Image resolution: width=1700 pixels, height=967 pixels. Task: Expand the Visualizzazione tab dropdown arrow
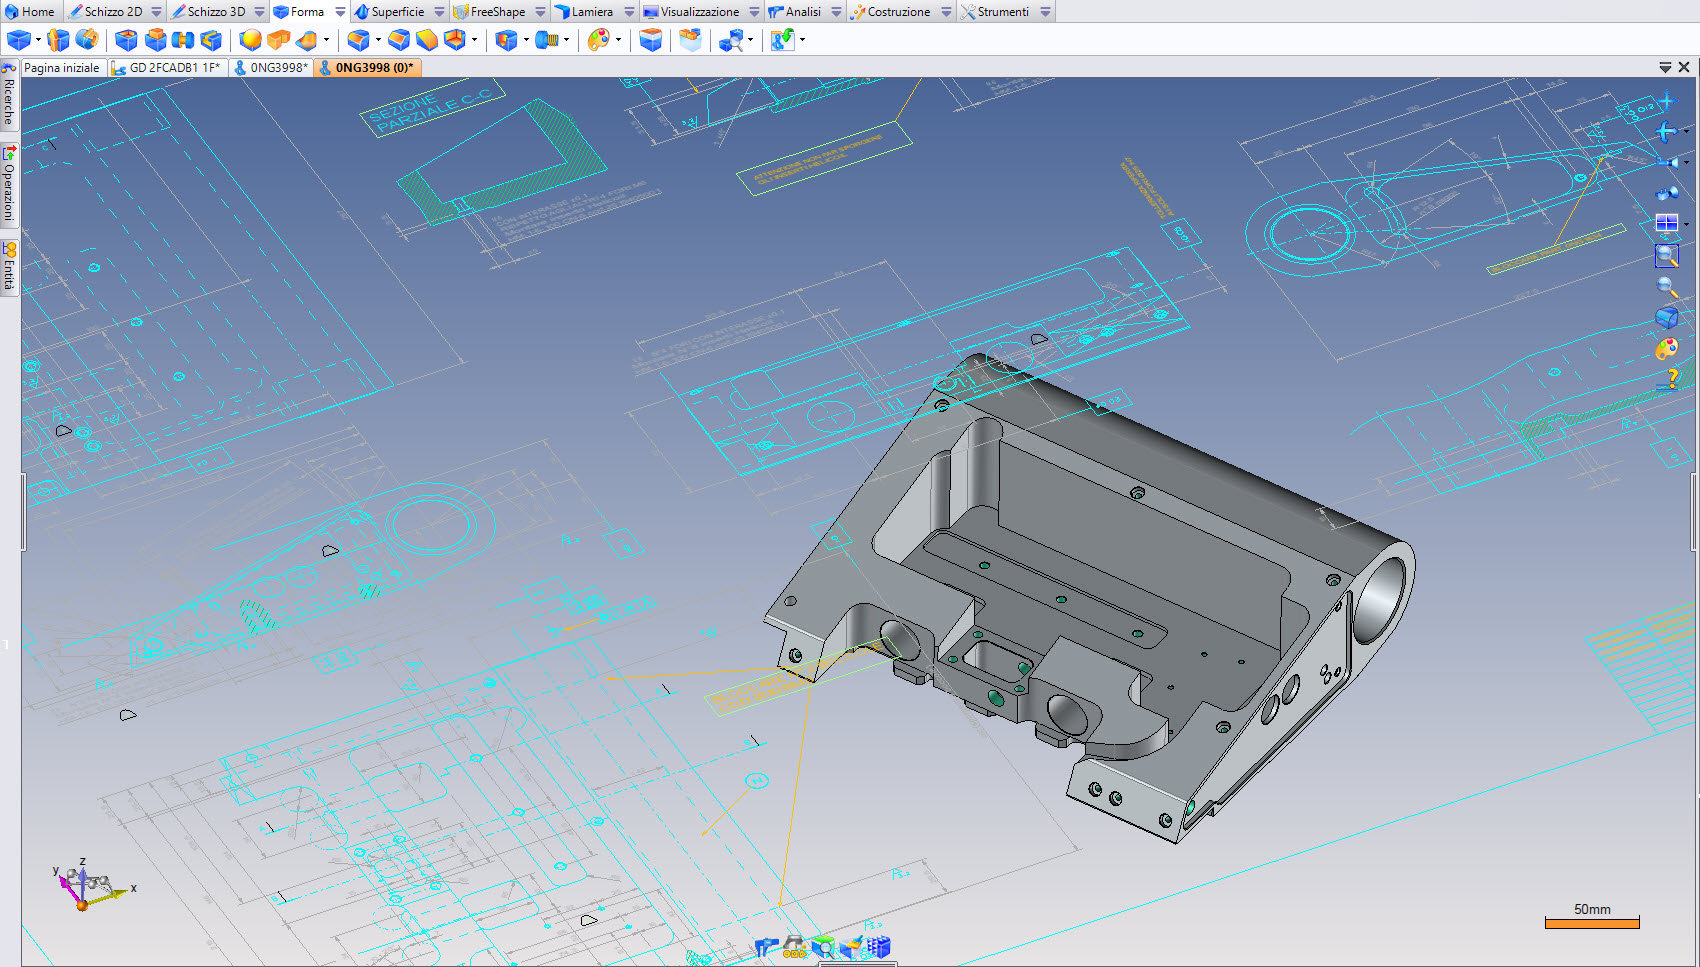tap(754, 12)
